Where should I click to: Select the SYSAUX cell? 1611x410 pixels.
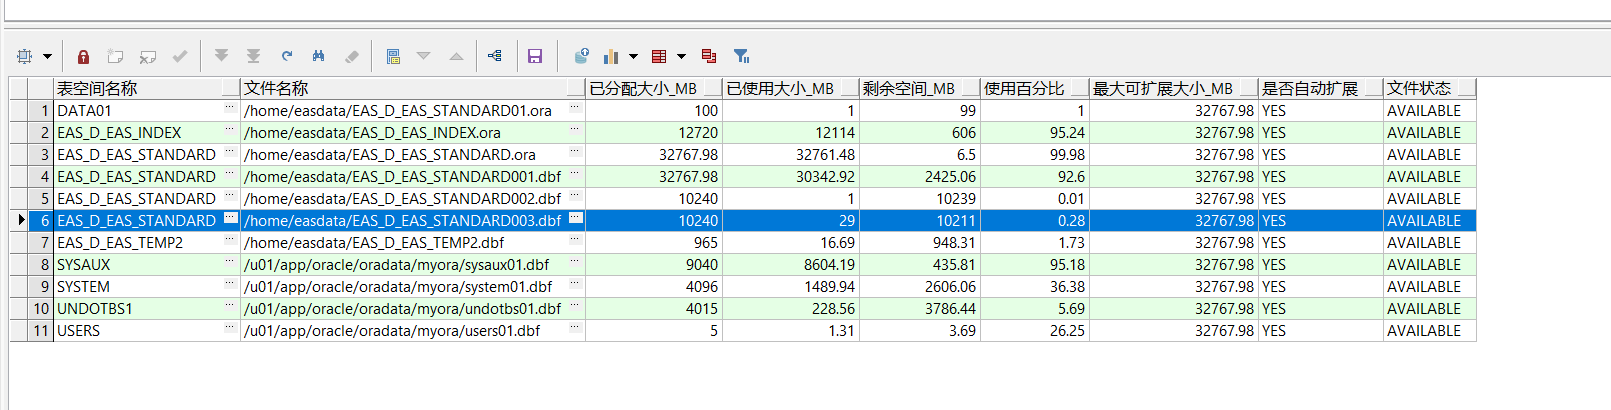(x=147, y=264)
